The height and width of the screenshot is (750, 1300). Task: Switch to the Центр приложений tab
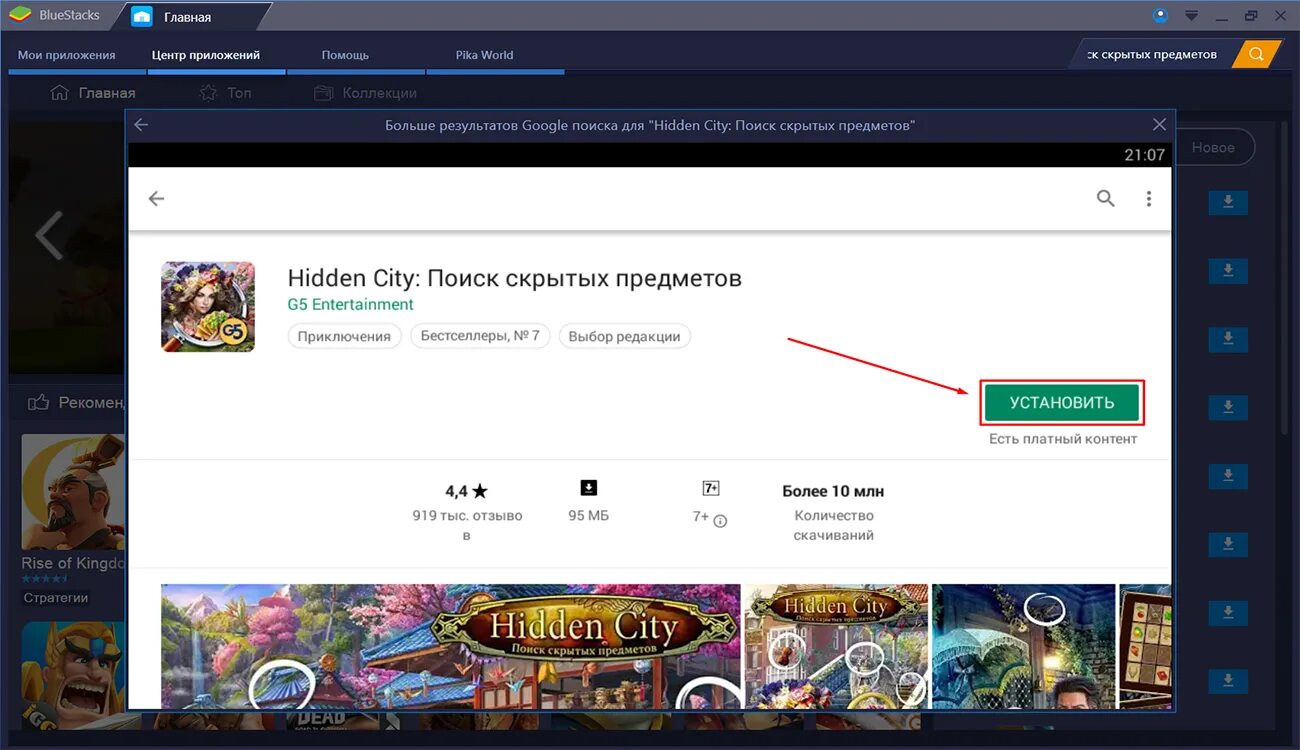[x=206, y=55]
